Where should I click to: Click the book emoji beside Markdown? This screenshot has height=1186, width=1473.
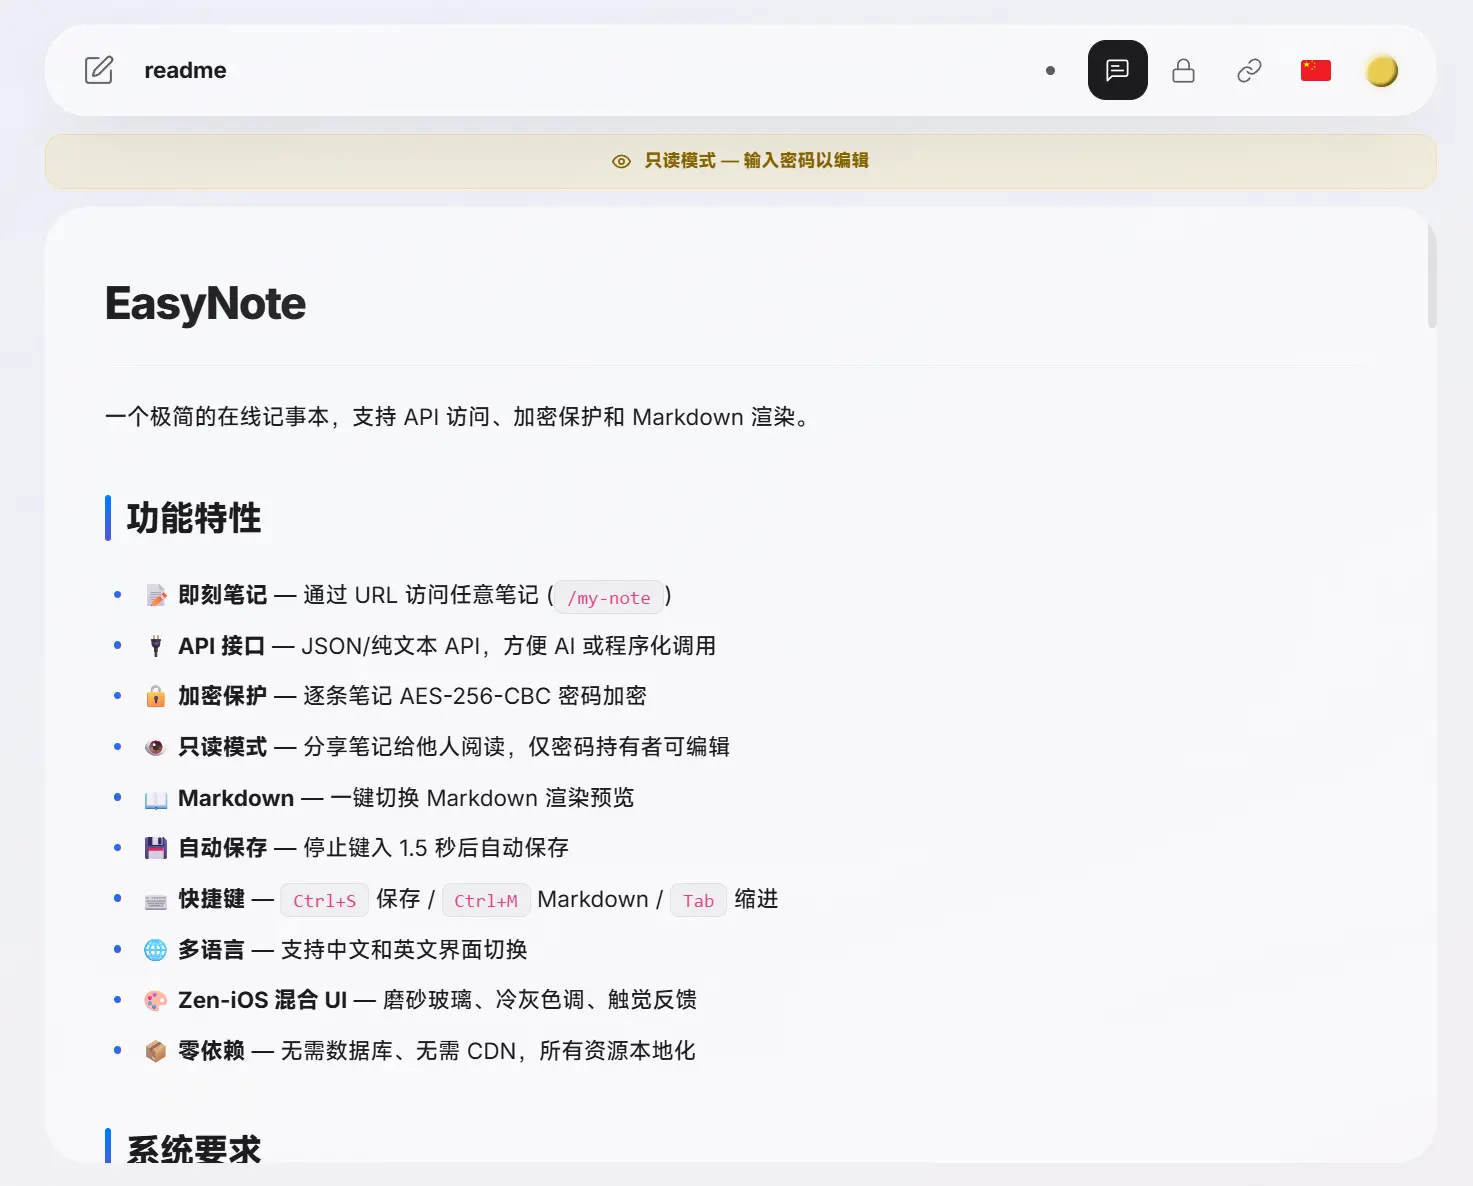(156, 798)
